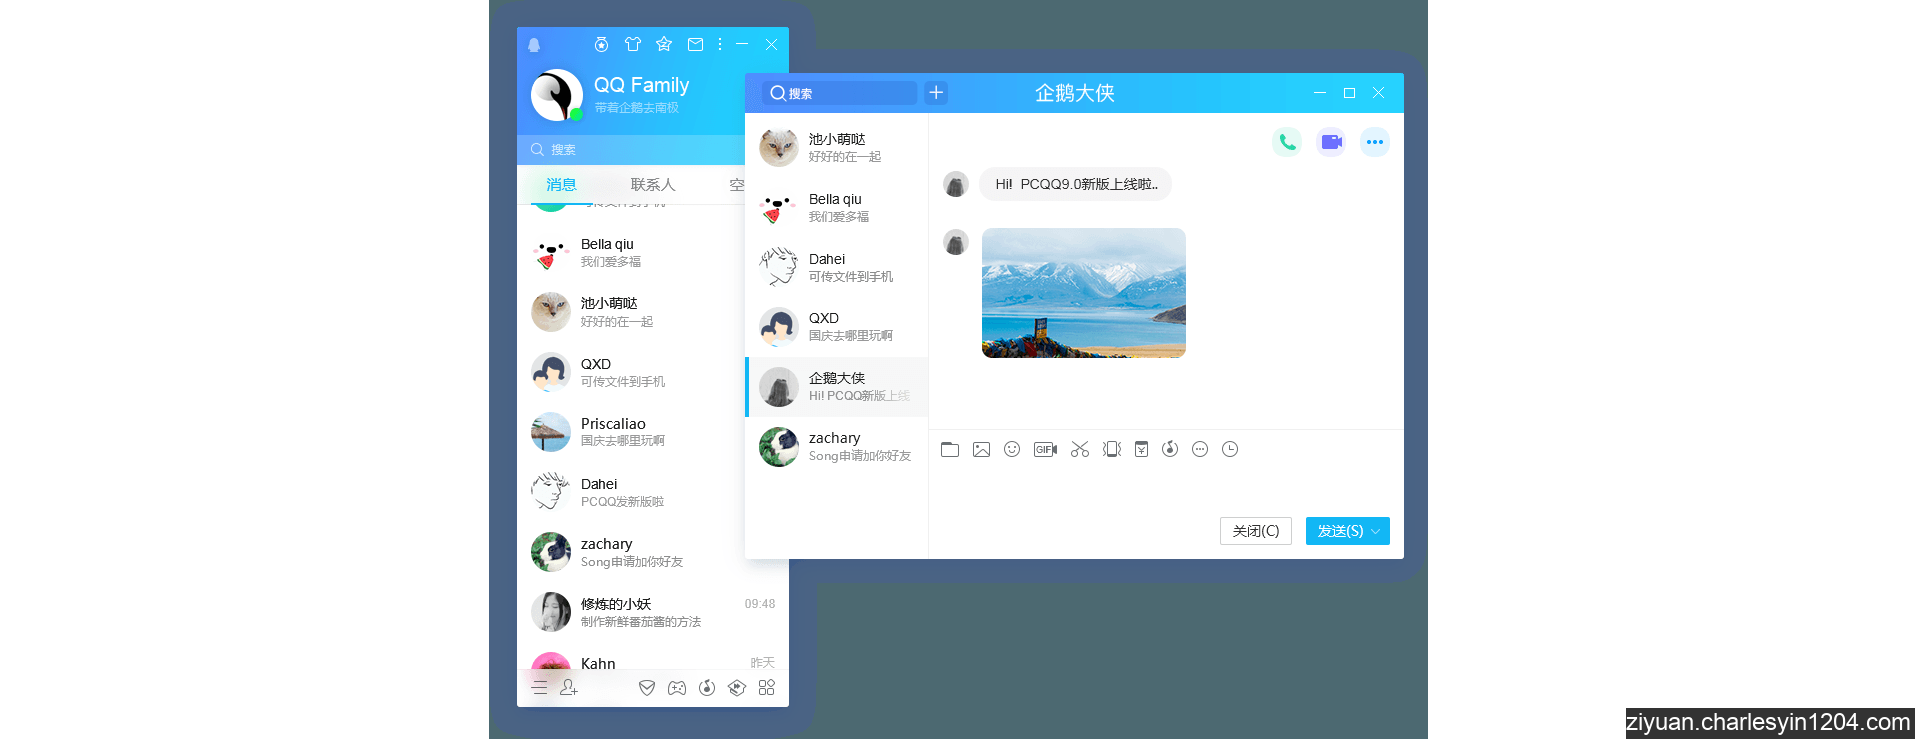Open the app manager grid icon

[767, 687]
